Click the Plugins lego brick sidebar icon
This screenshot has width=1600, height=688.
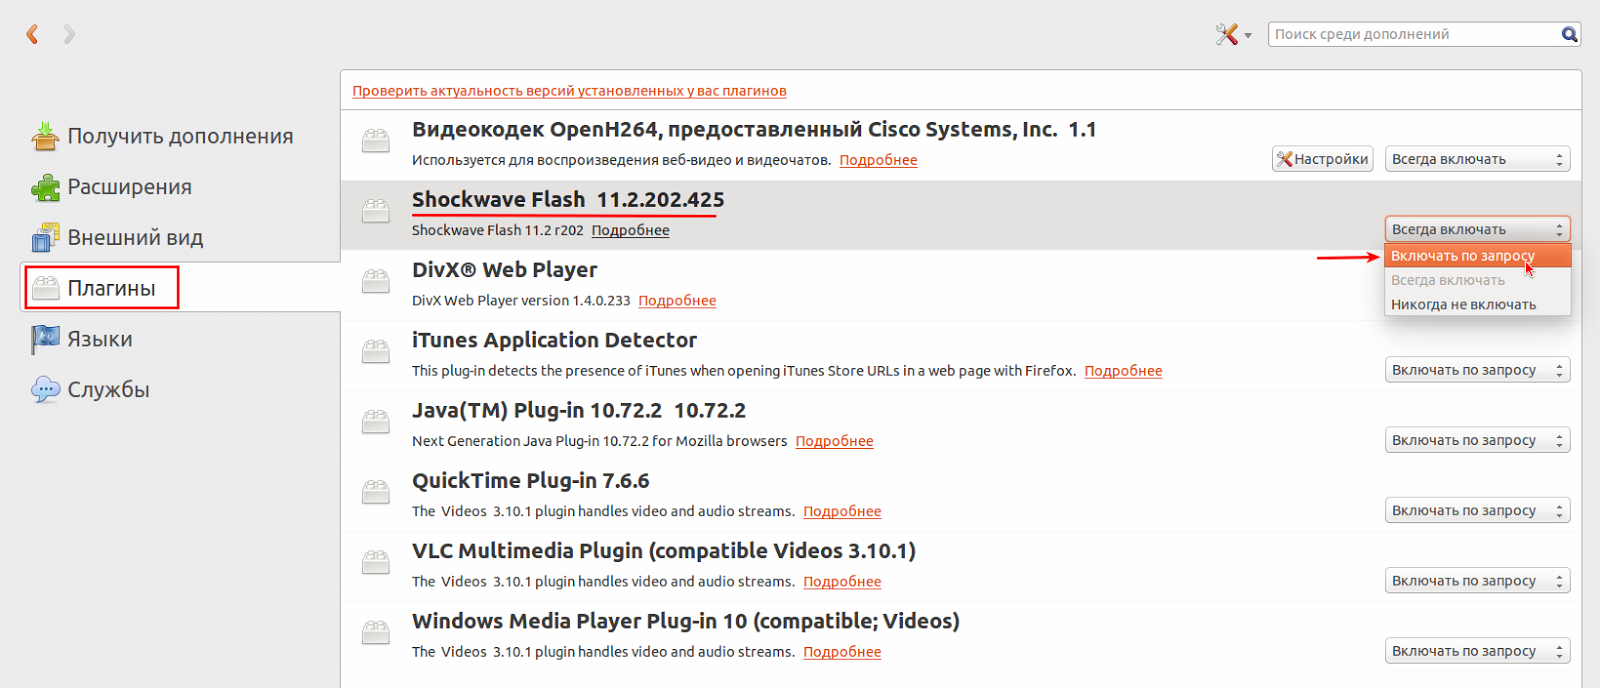point(45,288)
